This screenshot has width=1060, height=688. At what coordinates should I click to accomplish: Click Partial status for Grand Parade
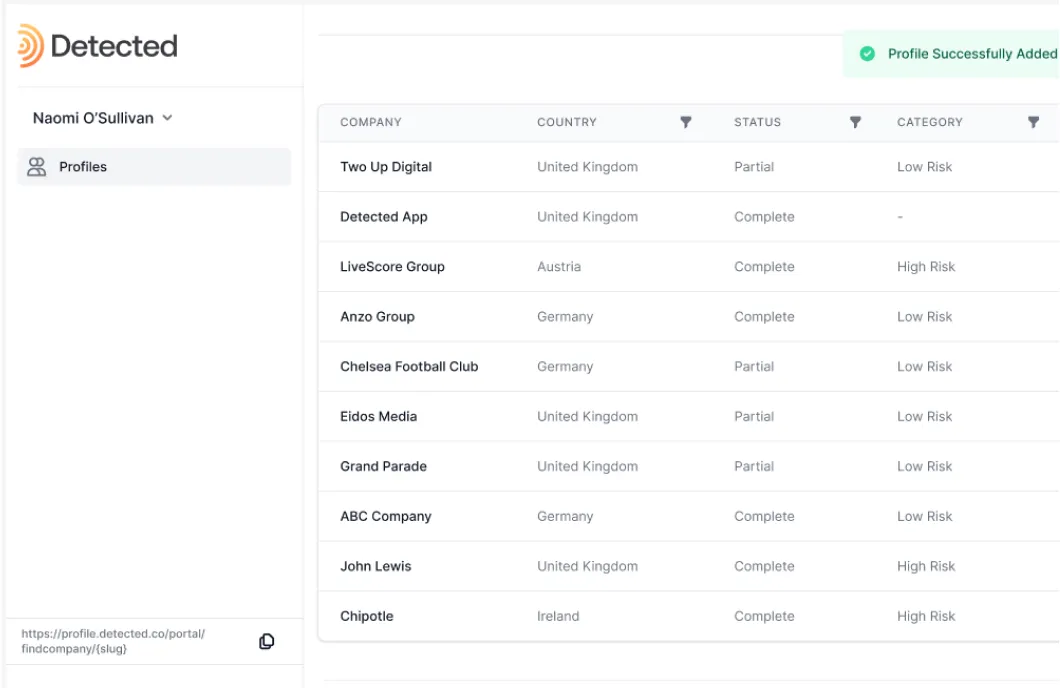coord(754,466)
